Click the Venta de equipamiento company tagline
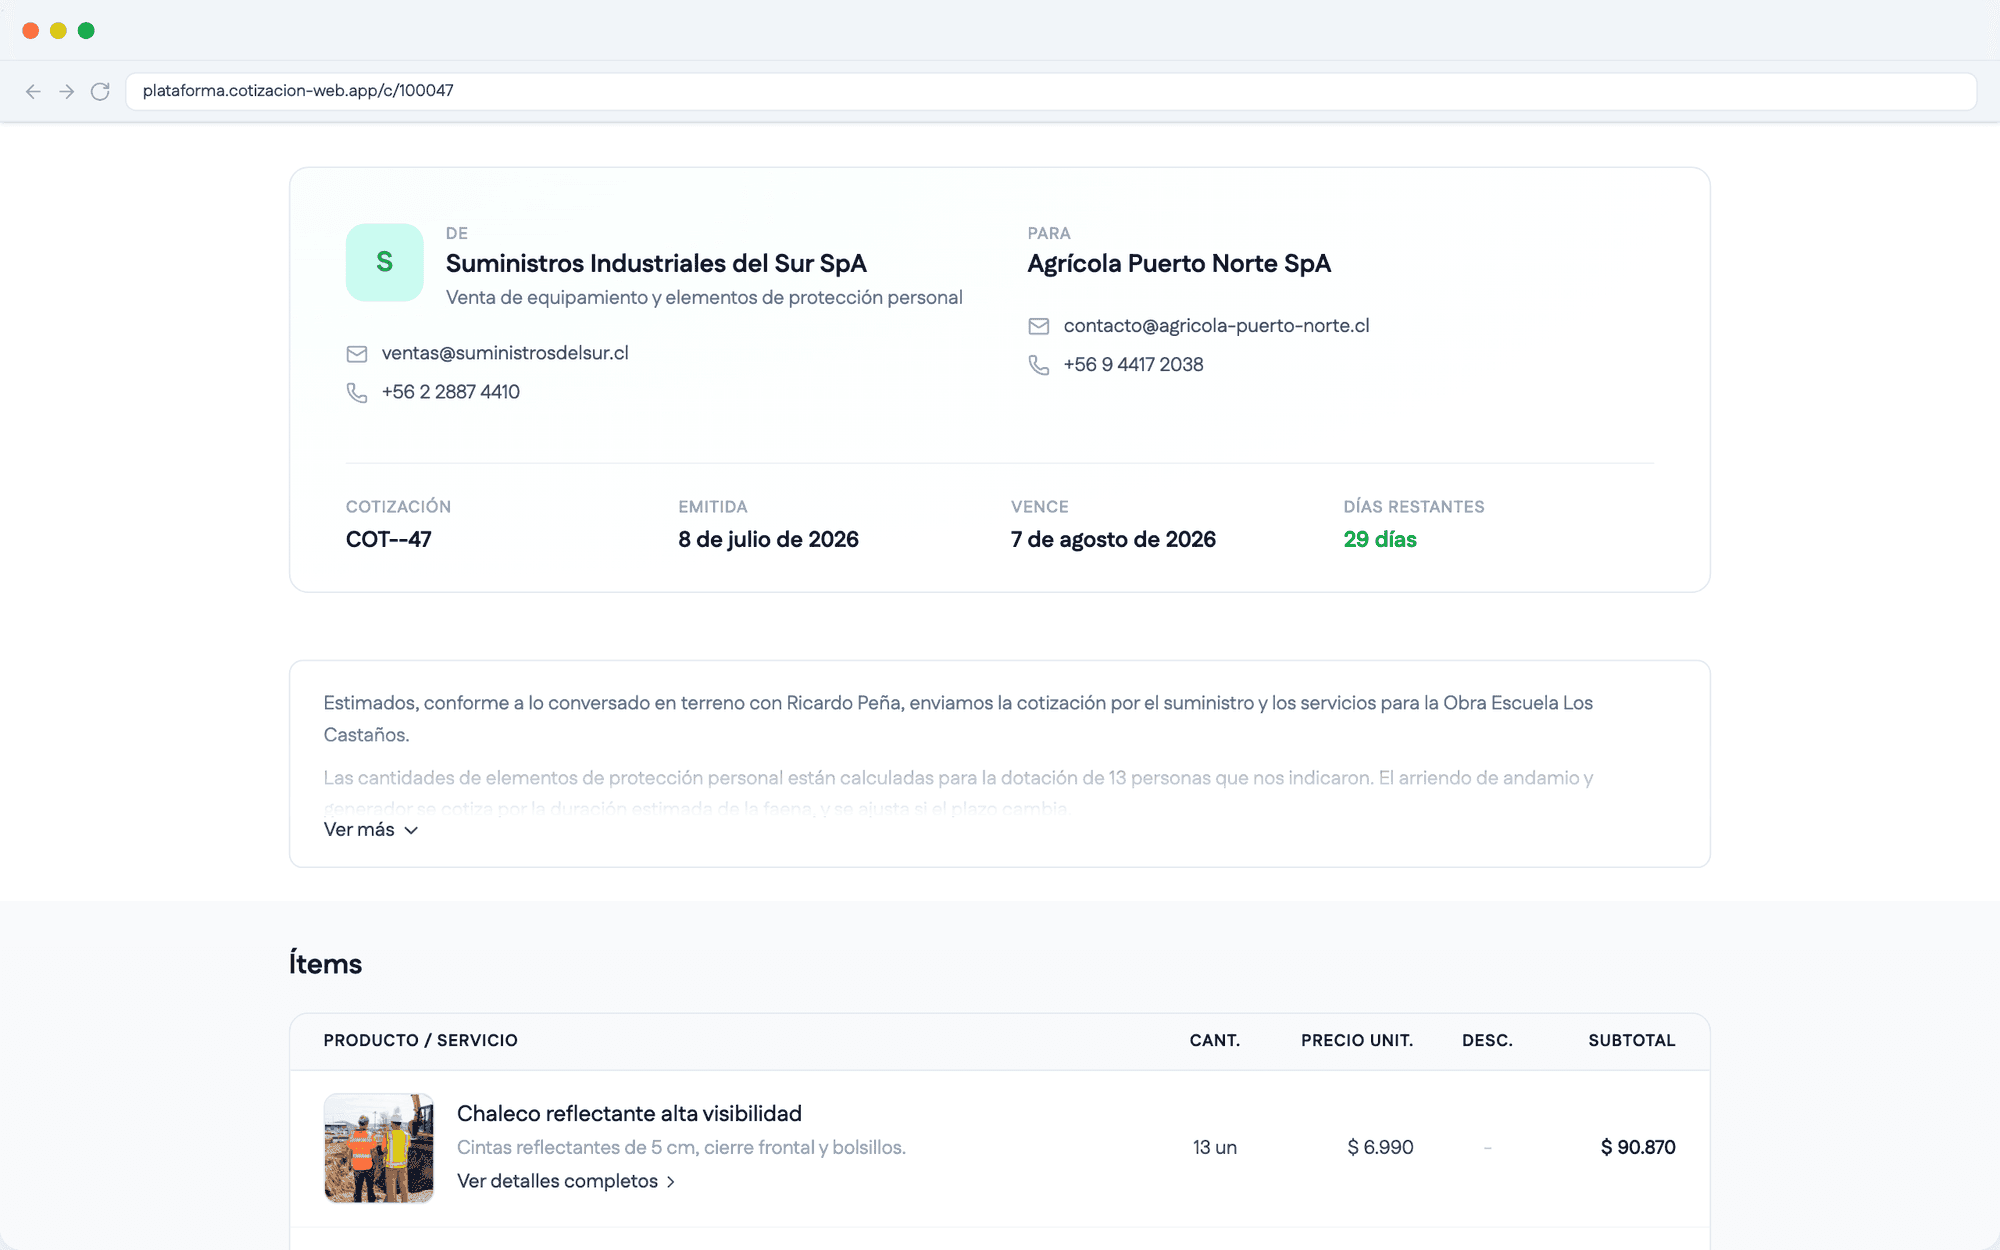The width and height of the screenshot is (2000, 1250). [704, 298]
